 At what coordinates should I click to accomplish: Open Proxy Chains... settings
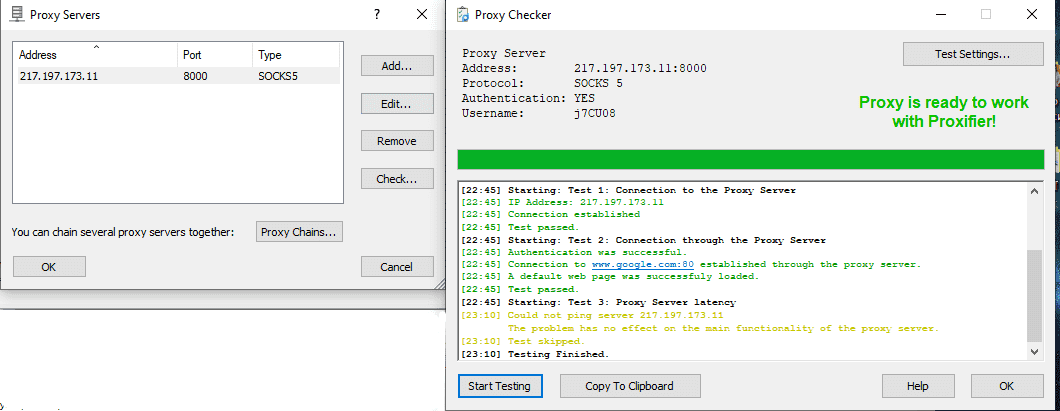pyautogui.click(x=300, y=232)
